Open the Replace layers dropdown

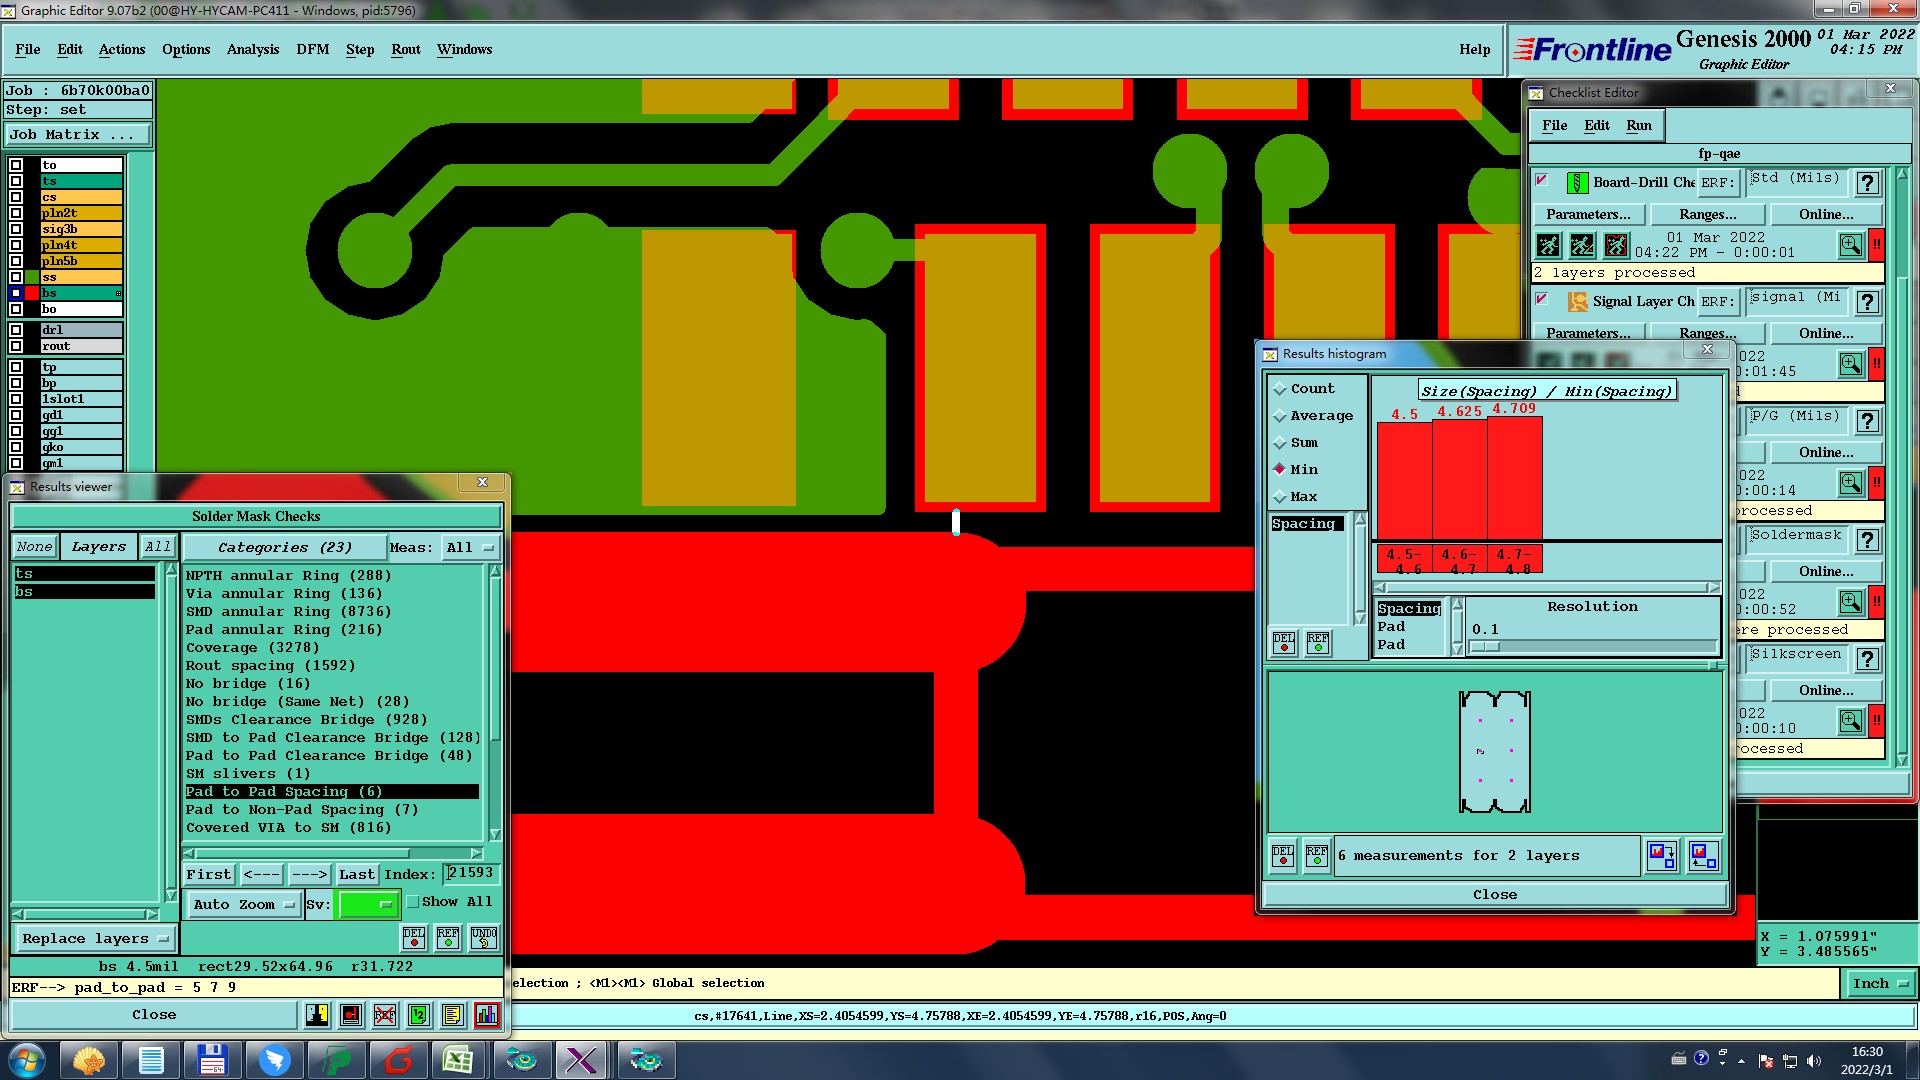(x=95, y=939)
